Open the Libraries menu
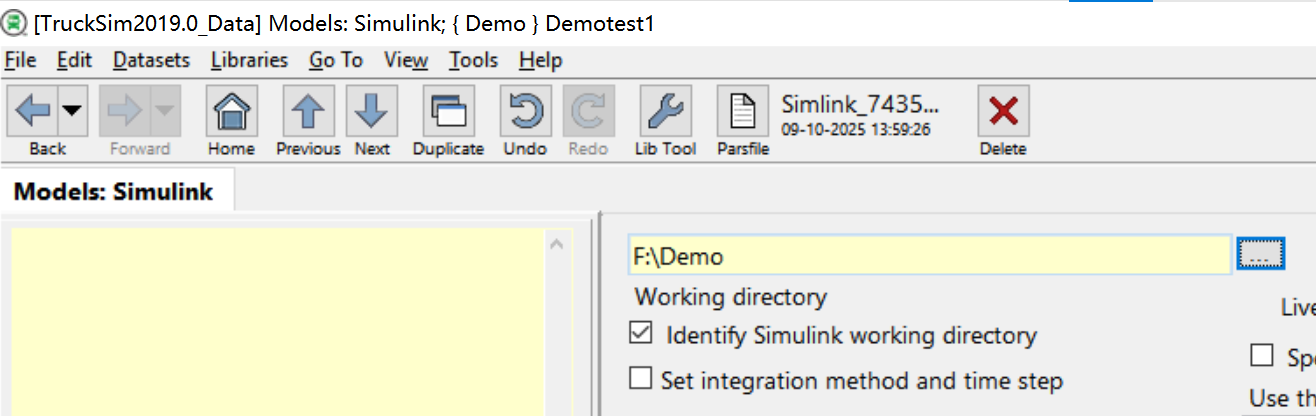 249,60
